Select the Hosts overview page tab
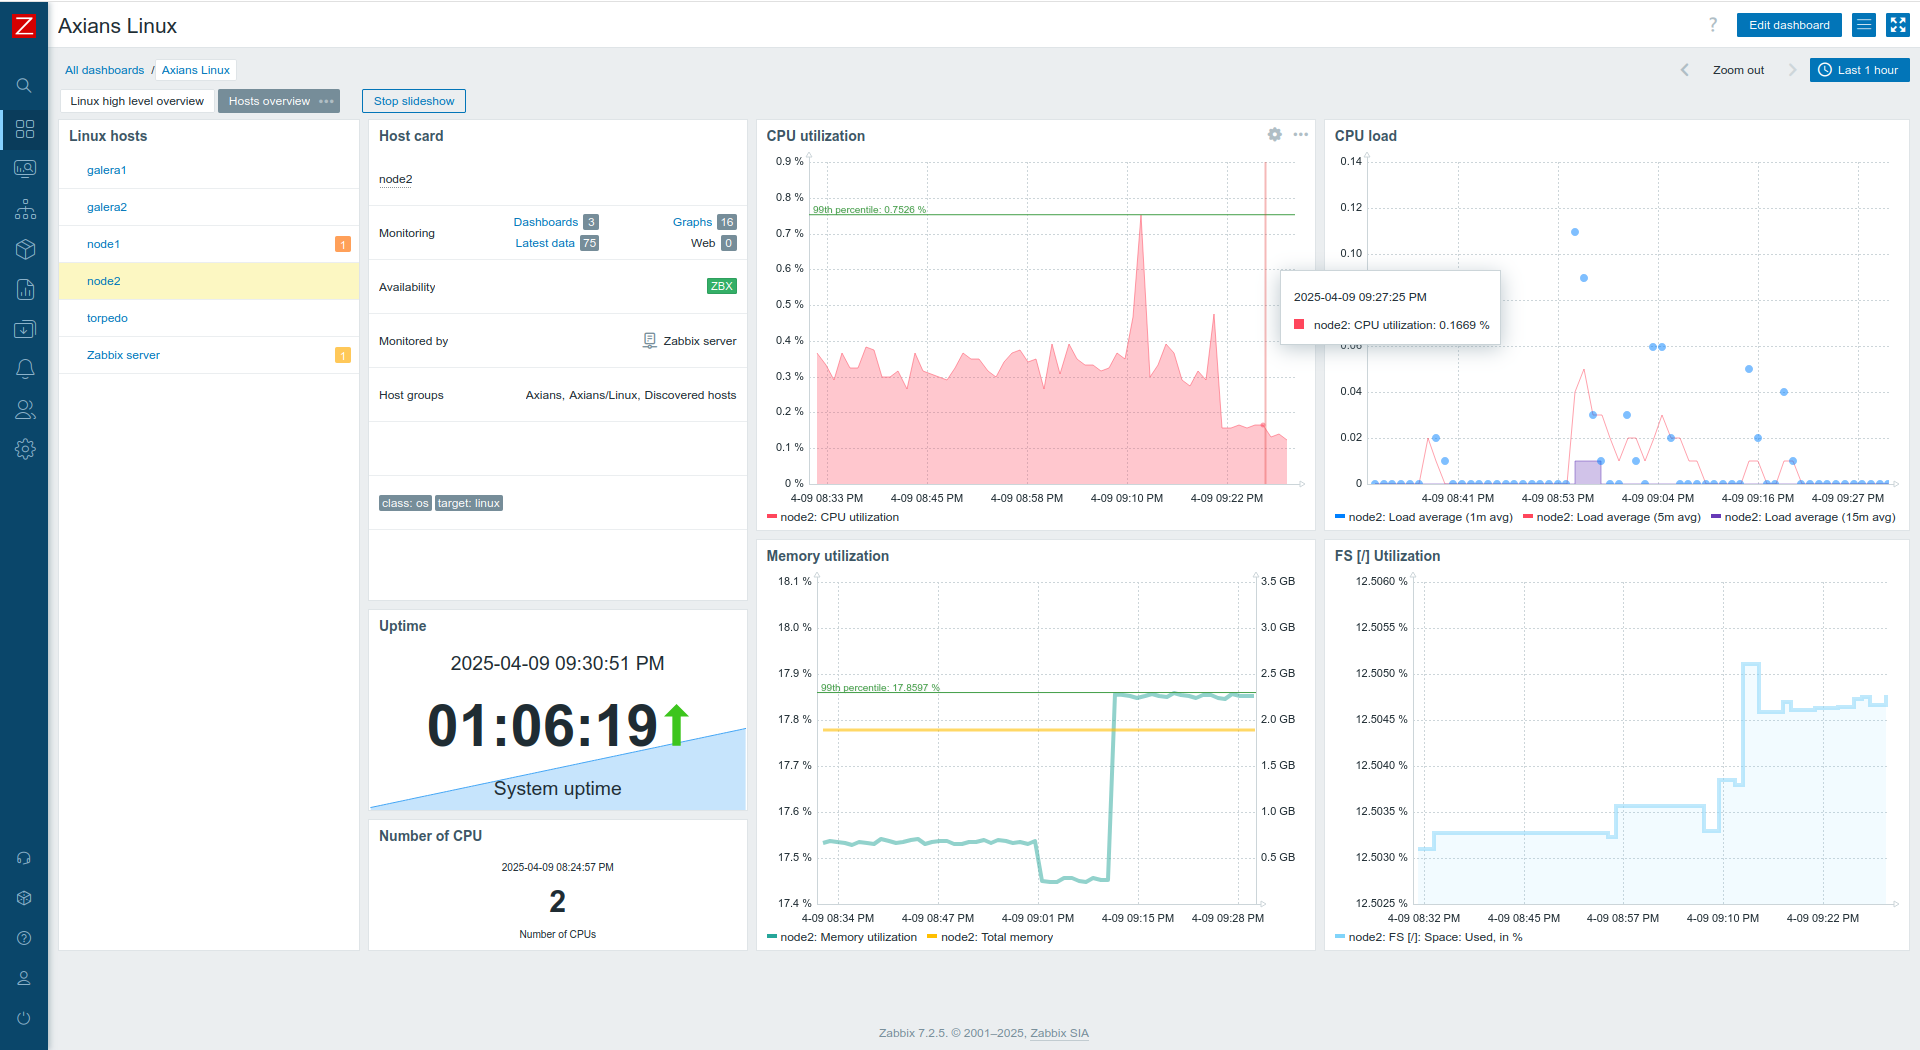This screenshot has height=1050, width=1920. point(269,101)
